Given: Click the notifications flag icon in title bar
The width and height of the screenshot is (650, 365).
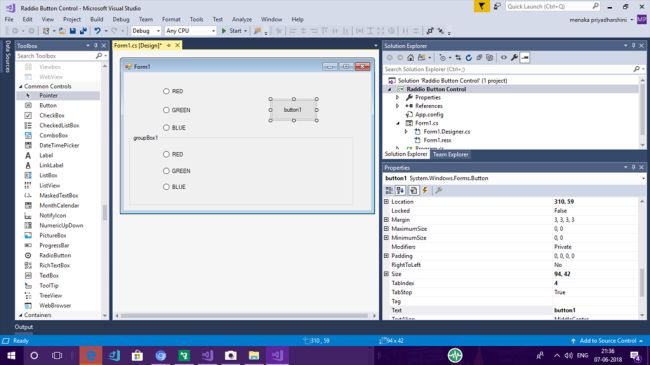Looking at the screenshot, I should pos(482,6).
